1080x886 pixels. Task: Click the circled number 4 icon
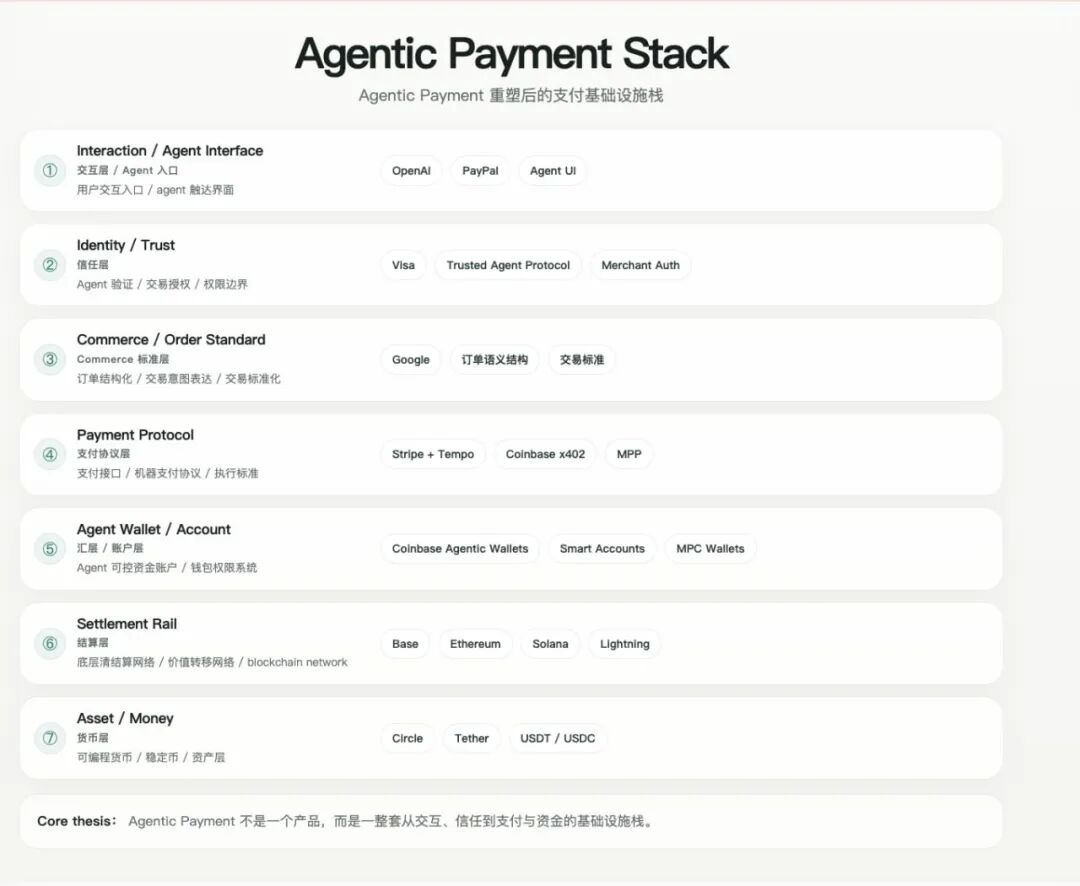(x=49, y=454)
